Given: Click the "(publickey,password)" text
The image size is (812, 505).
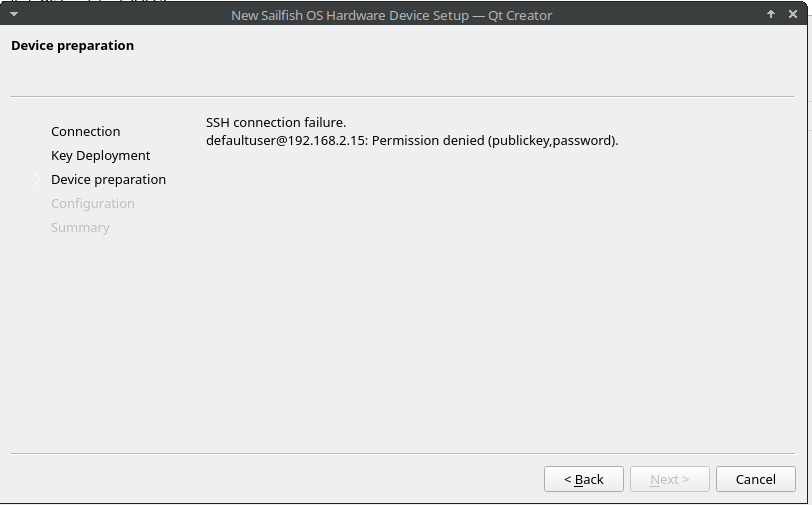Looking at the screenshot, I should [x=553, y=140].
